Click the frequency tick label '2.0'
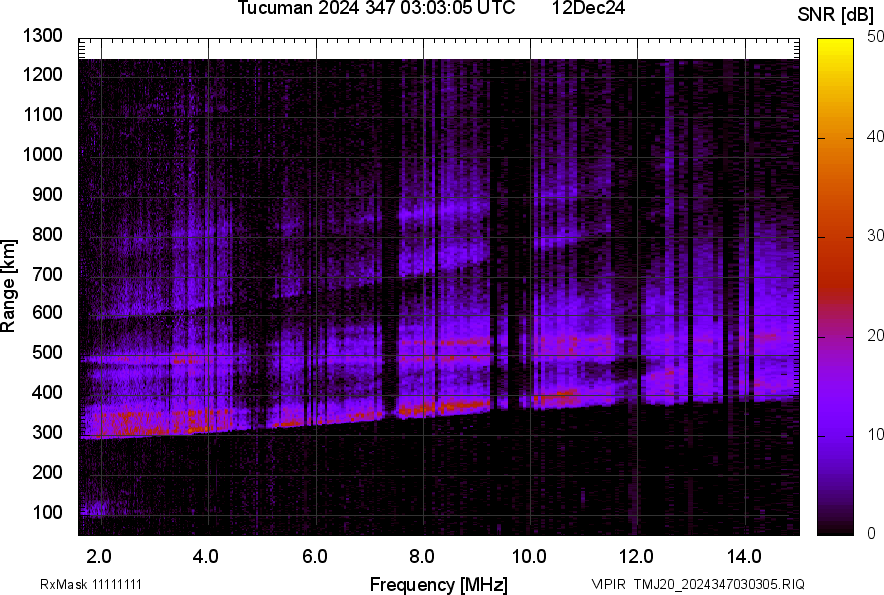 [x=99, y=557]
